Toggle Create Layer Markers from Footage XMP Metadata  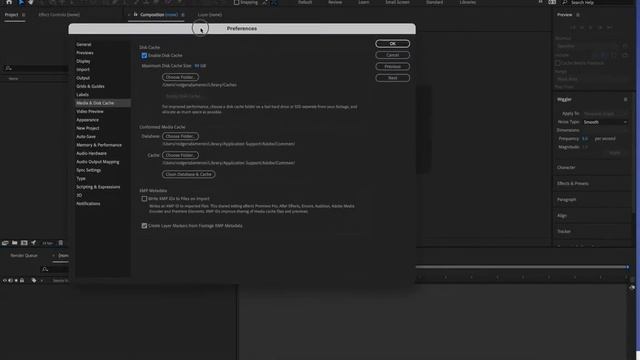(x=144, y=226)
